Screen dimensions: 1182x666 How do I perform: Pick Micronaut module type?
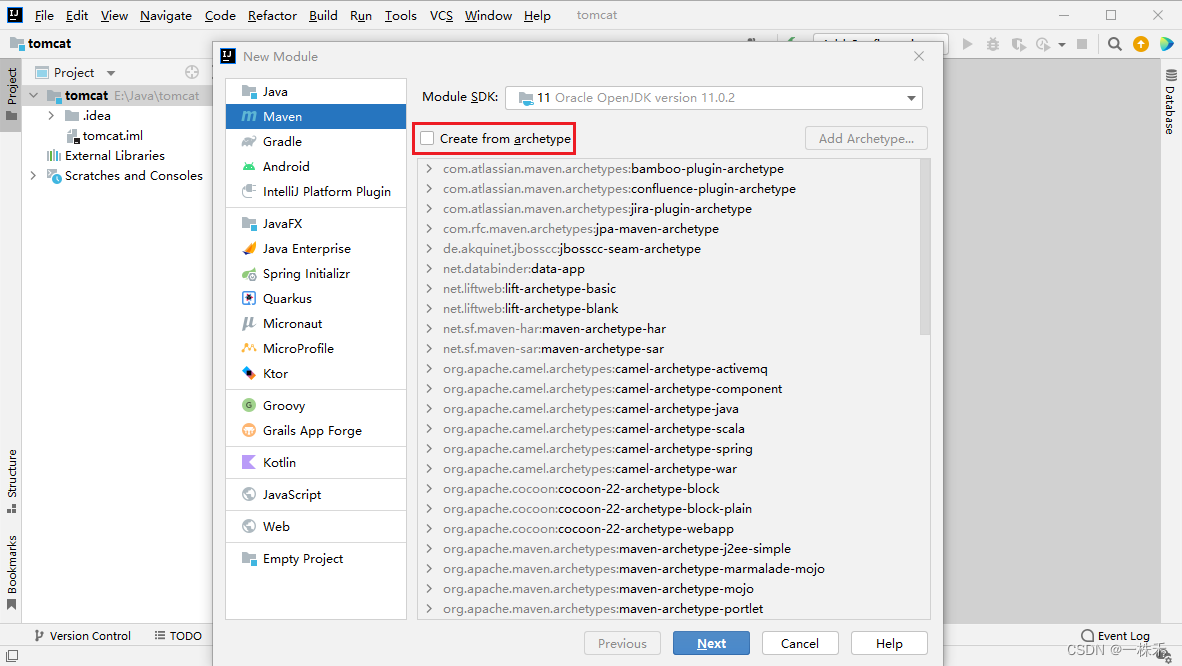tap(316, 323)
